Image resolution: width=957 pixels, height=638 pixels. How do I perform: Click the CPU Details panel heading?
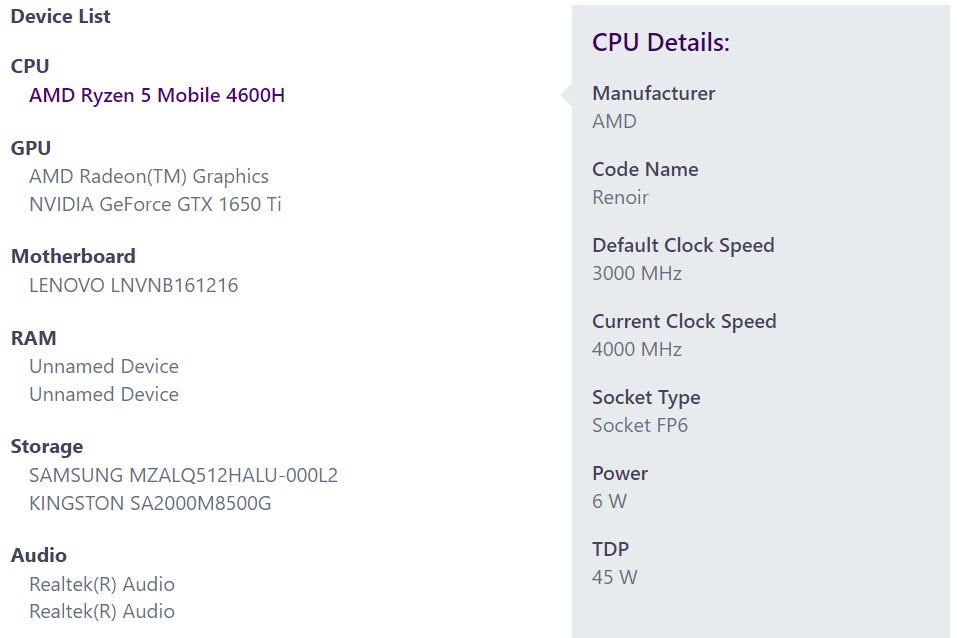661,42
